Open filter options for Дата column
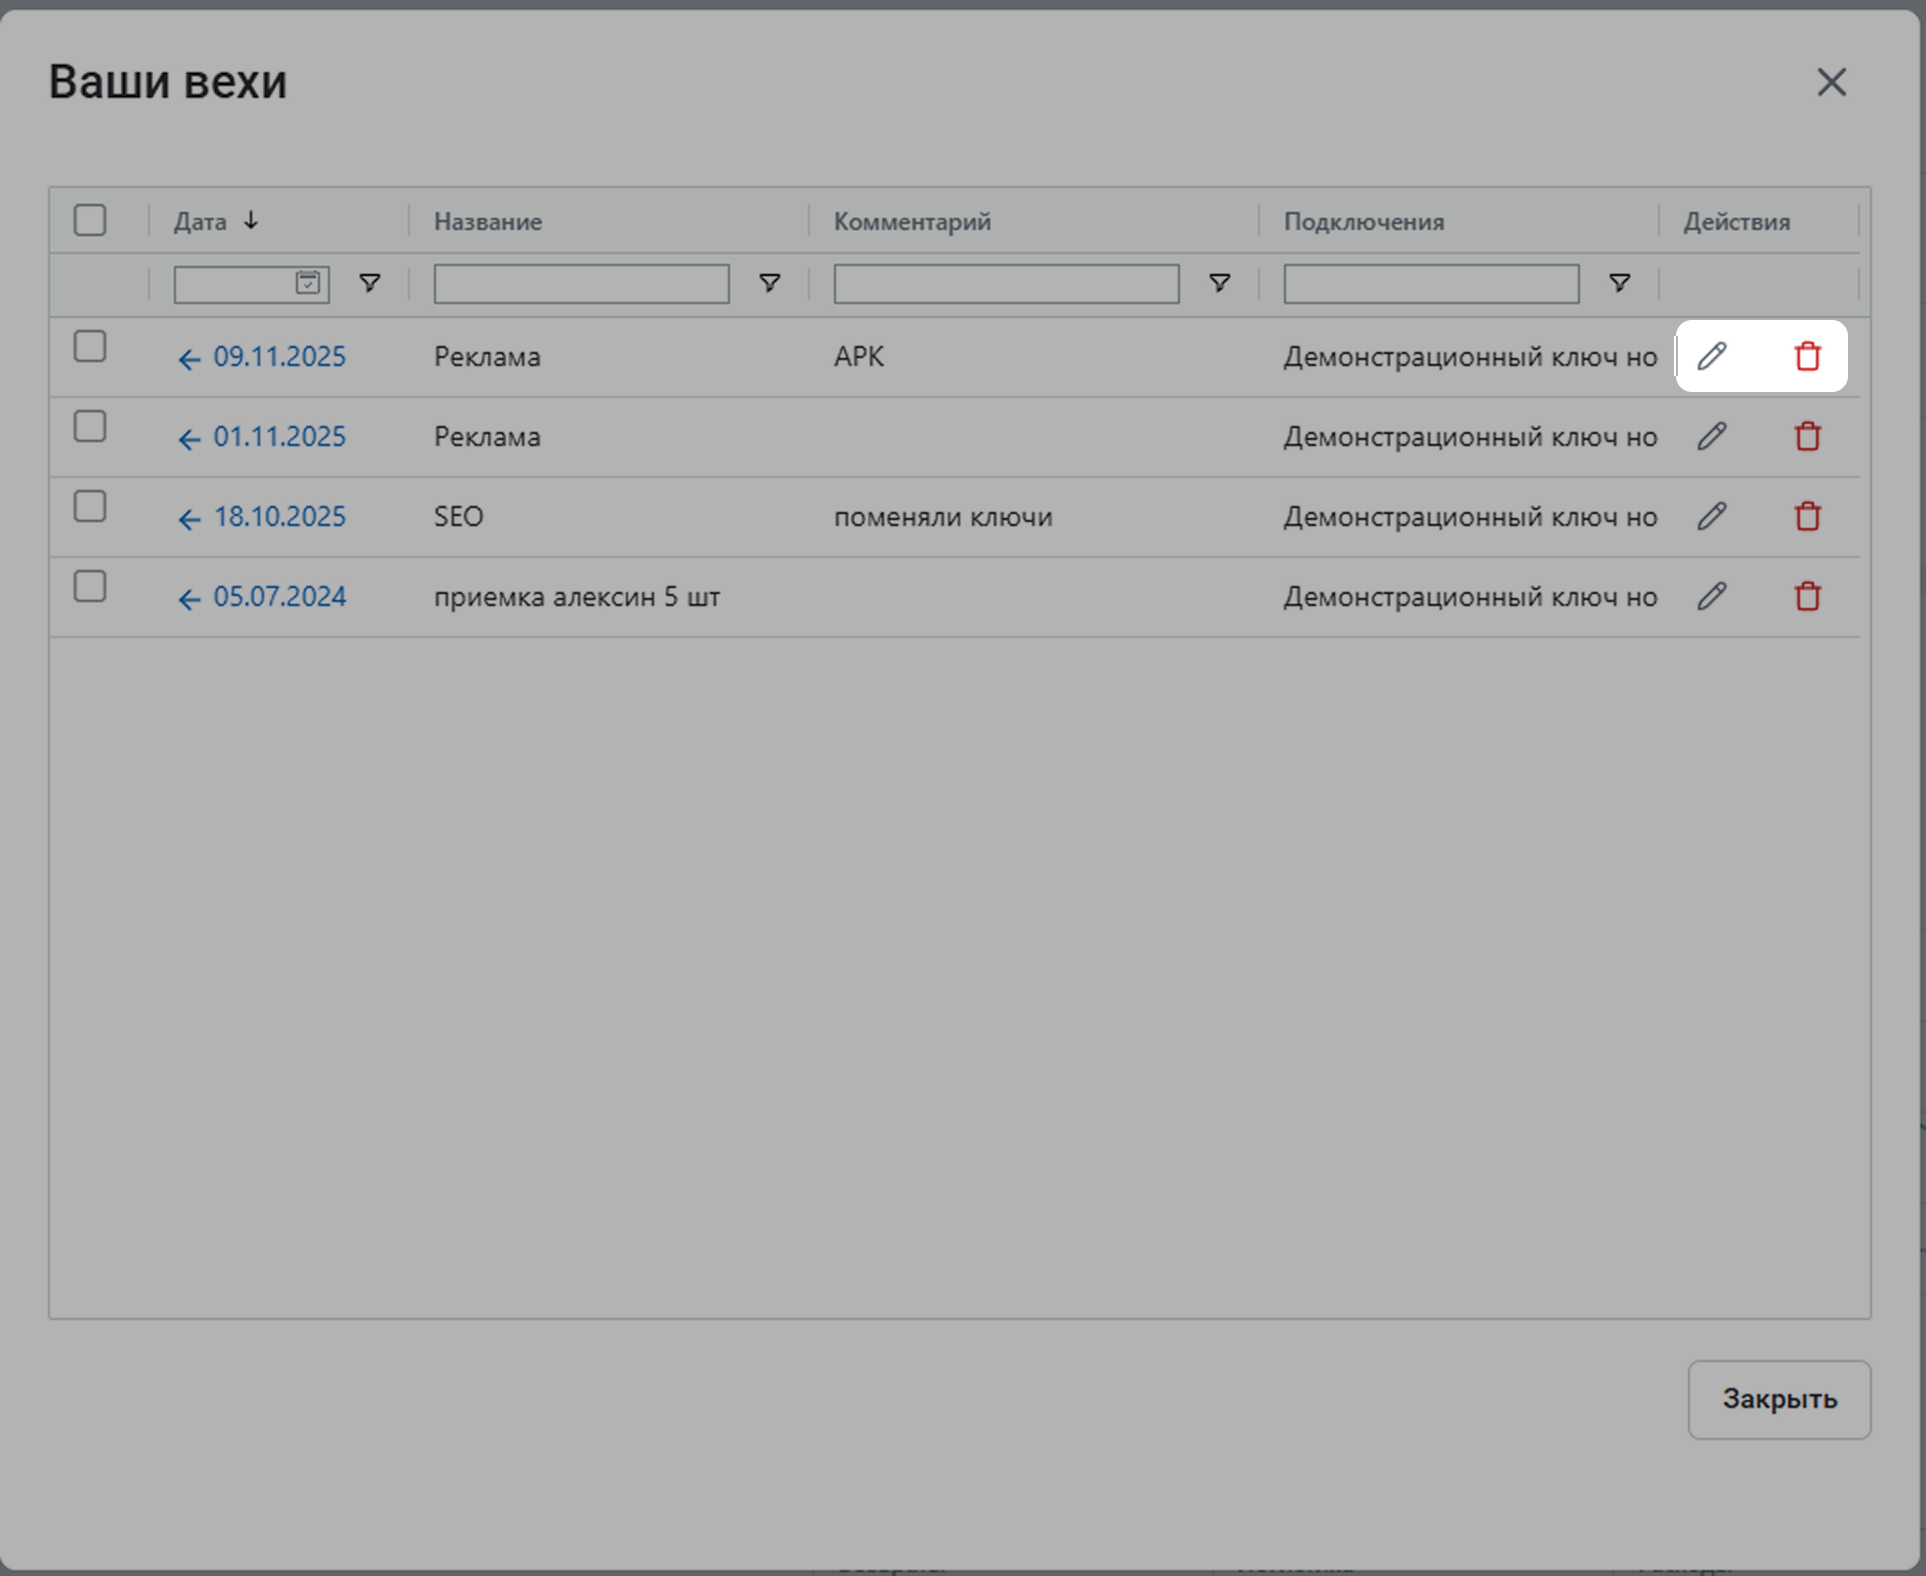Screen dimensions: 1926x1576 [370, 283]
